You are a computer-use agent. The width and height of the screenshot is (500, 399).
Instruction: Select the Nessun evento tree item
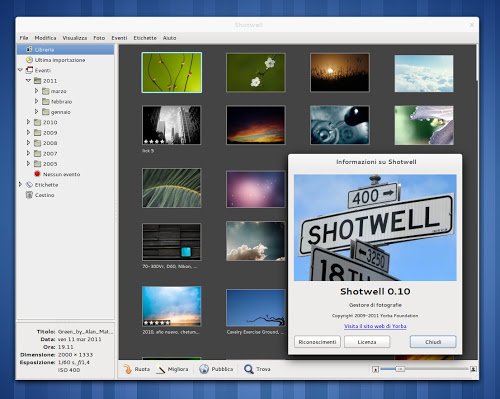(62, 174)
